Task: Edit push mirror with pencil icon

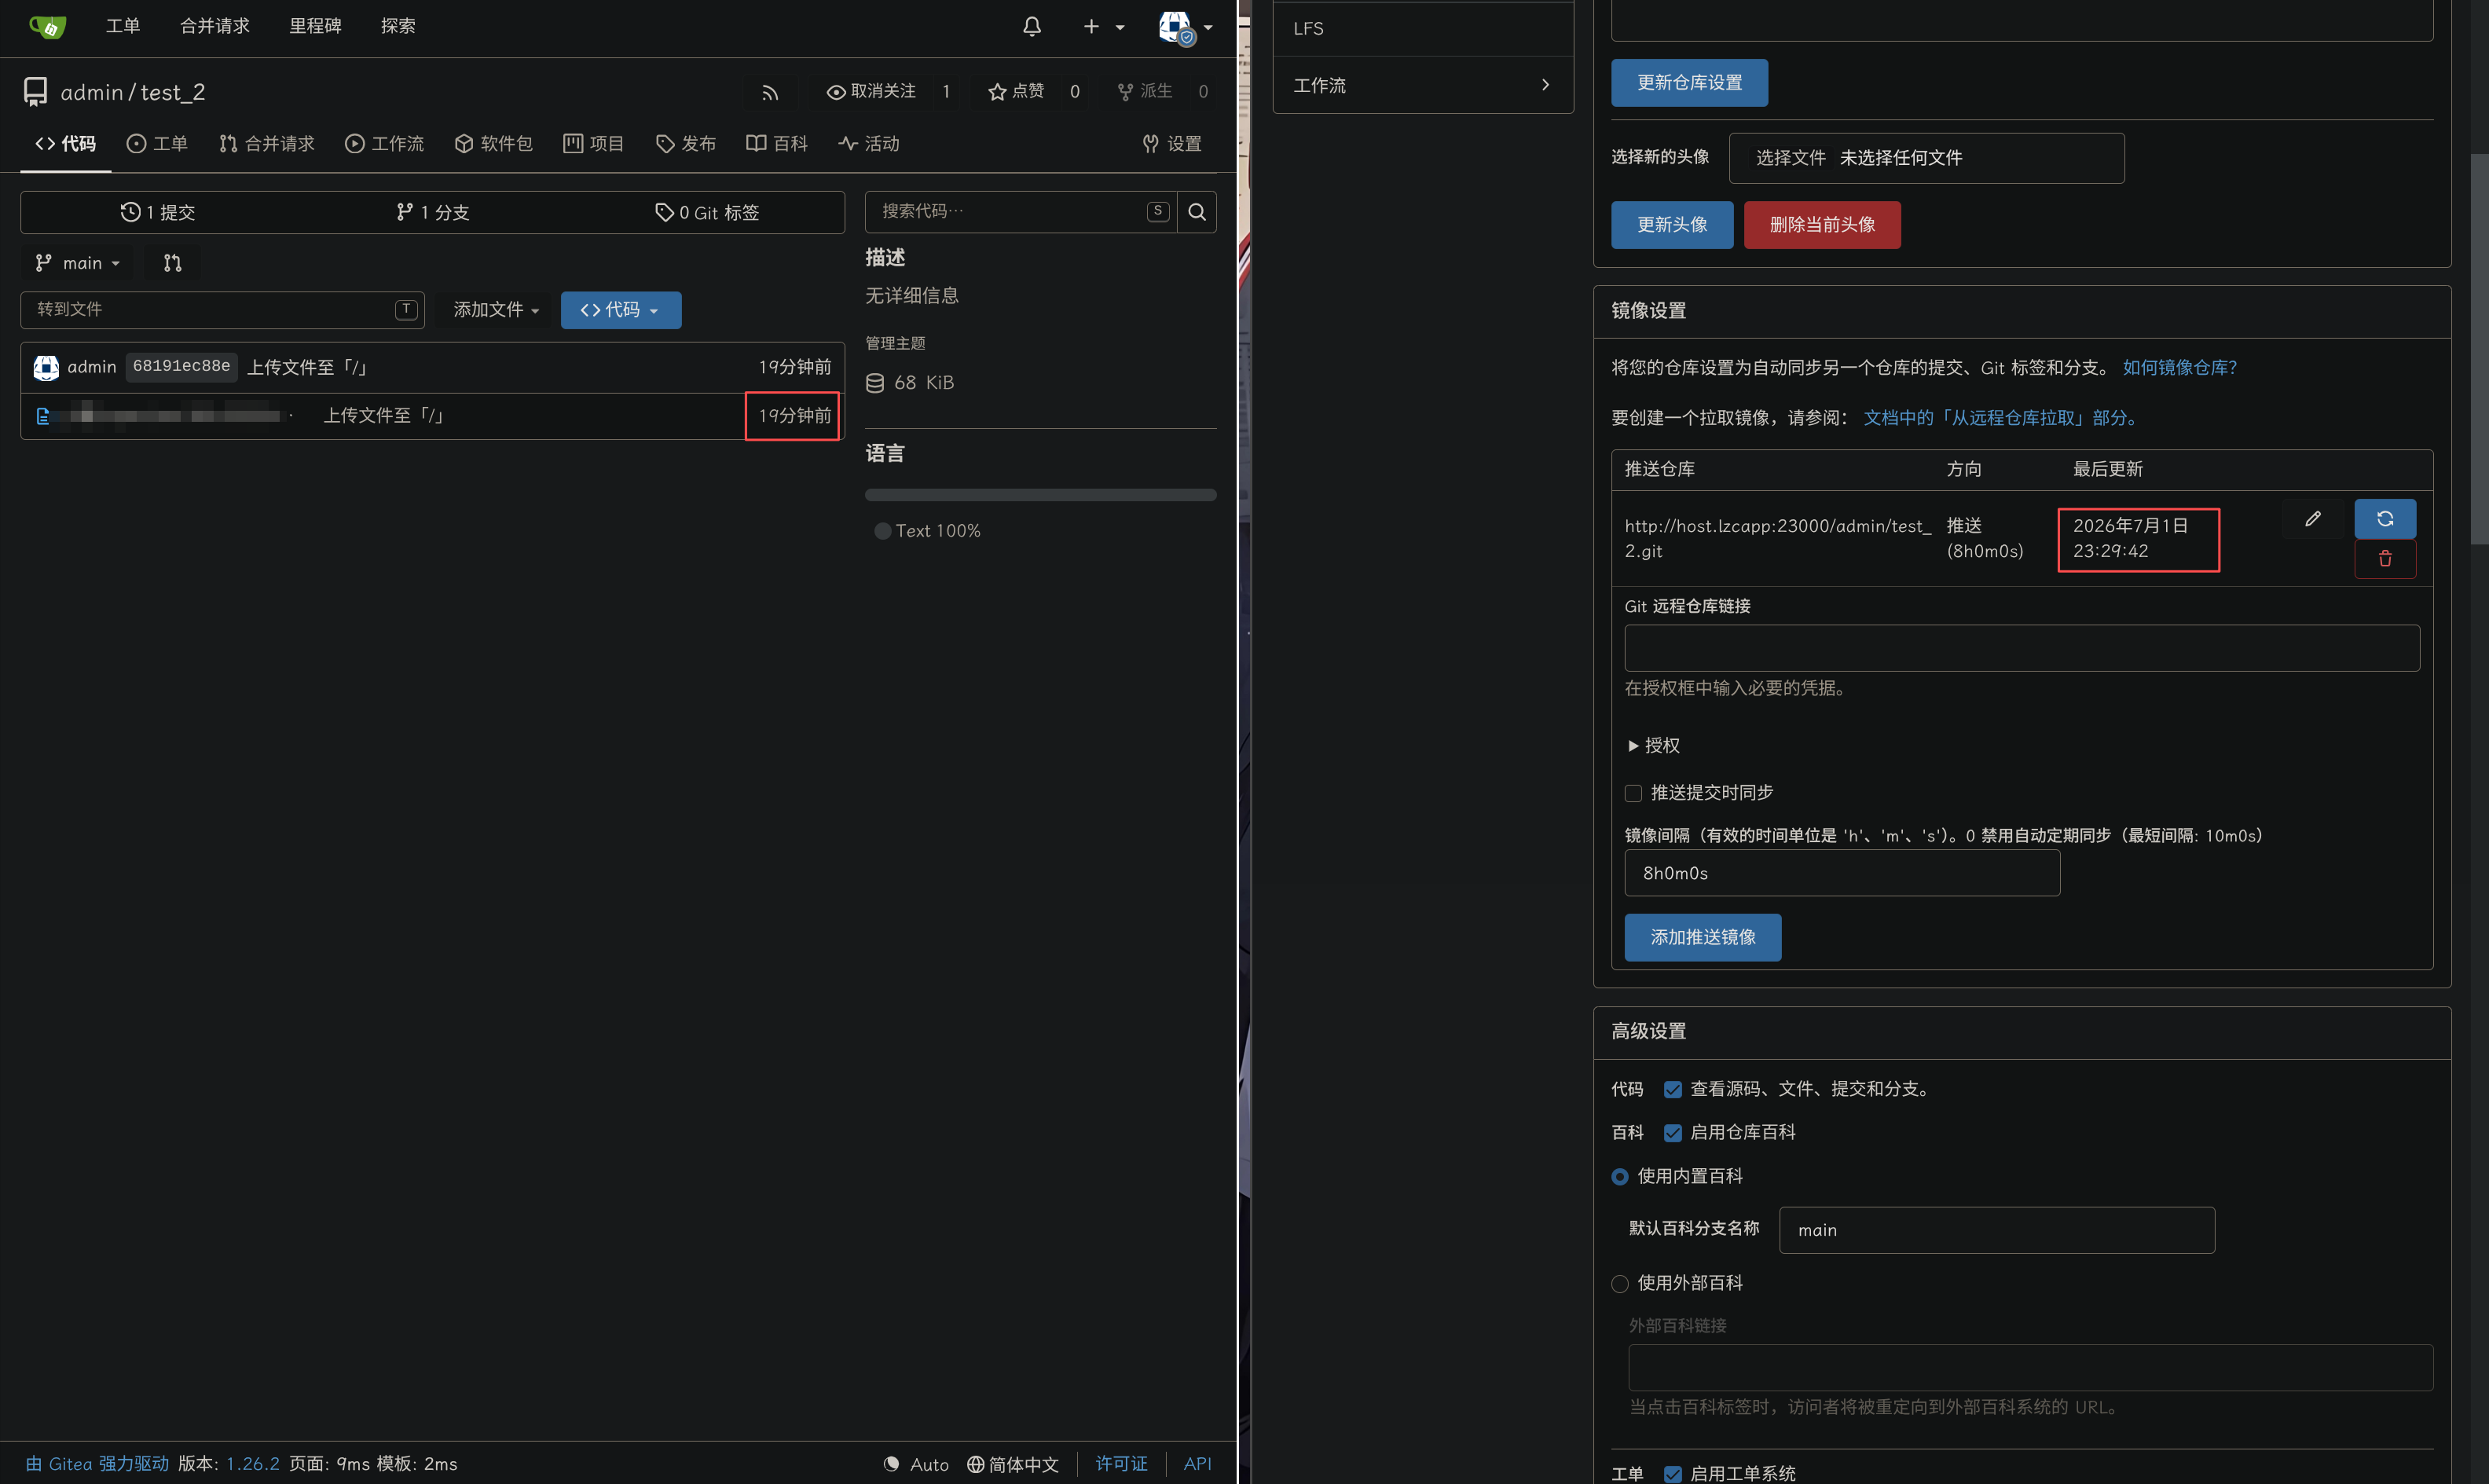Action: pyautogui.click(x=2312, y=519)
